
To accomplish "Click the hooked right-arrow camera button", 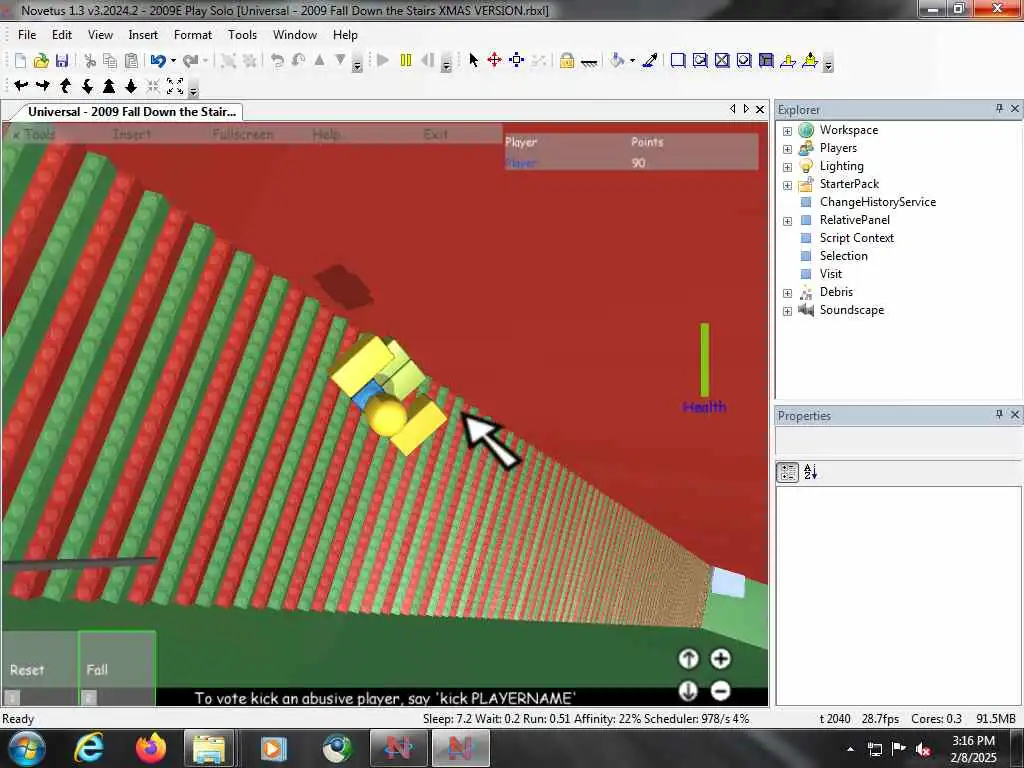I will [x=43, y=86].
